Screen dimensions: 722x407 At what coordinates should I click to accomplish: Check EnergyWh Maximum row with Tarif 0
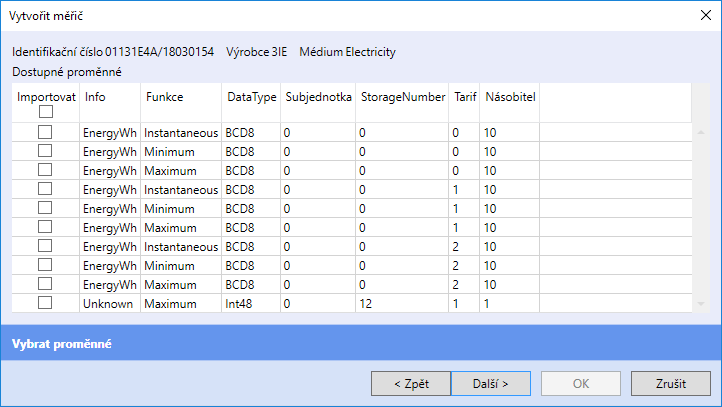pyautogui.click(x=45, y=170)
